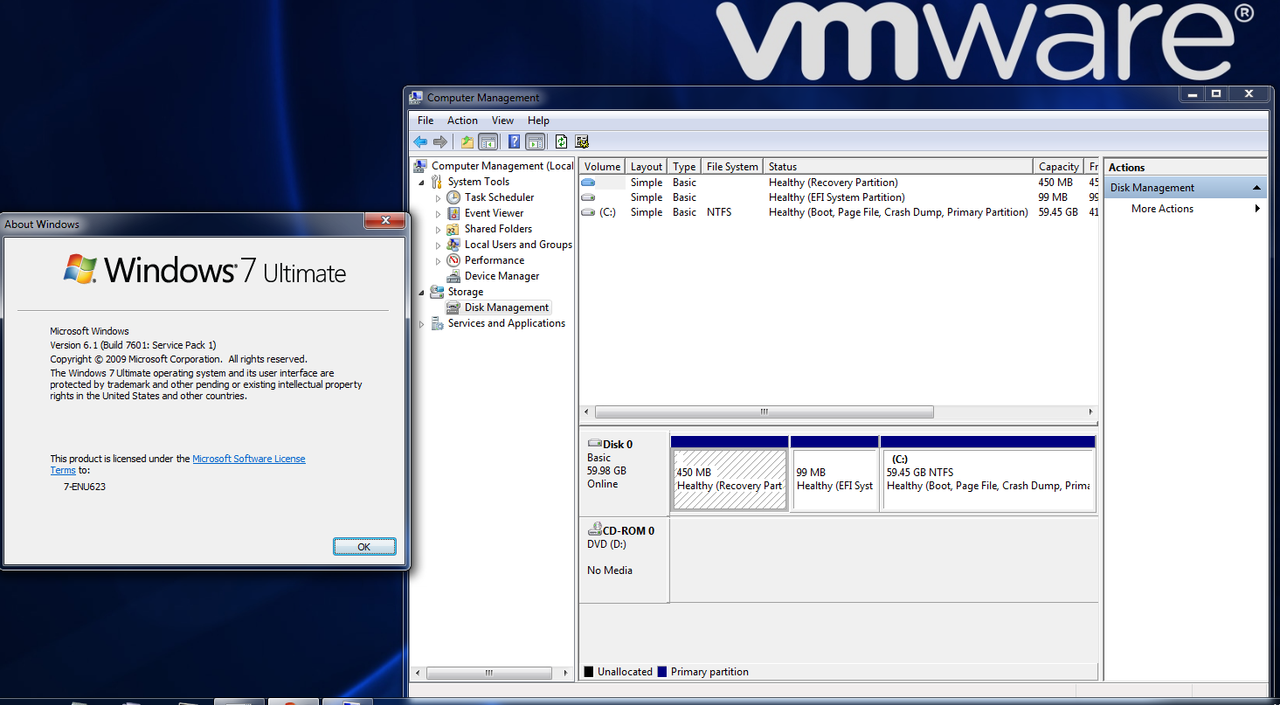The height and width of the screenshot is (705, 1280).
Task: Click the Storage node icon
Action: pos(437,292)
